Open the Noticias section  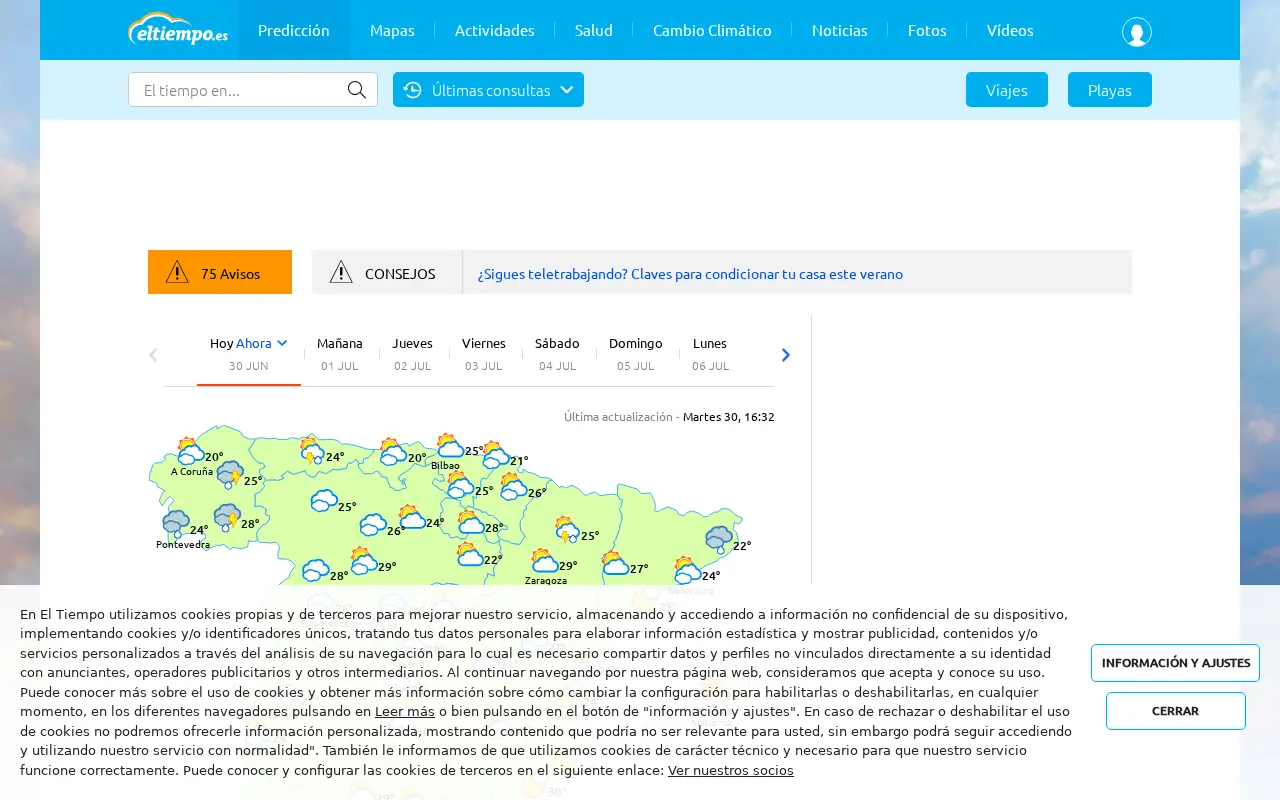coord(840,30)
